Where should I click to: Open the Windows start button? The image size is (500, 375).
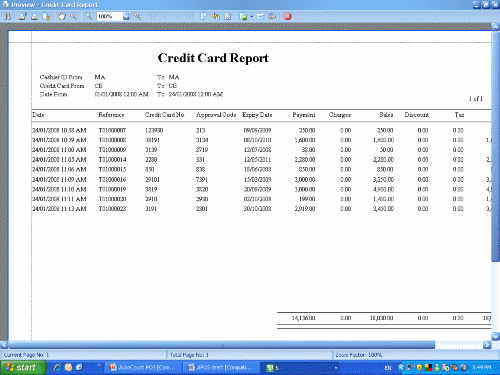[x=23, y=367]
